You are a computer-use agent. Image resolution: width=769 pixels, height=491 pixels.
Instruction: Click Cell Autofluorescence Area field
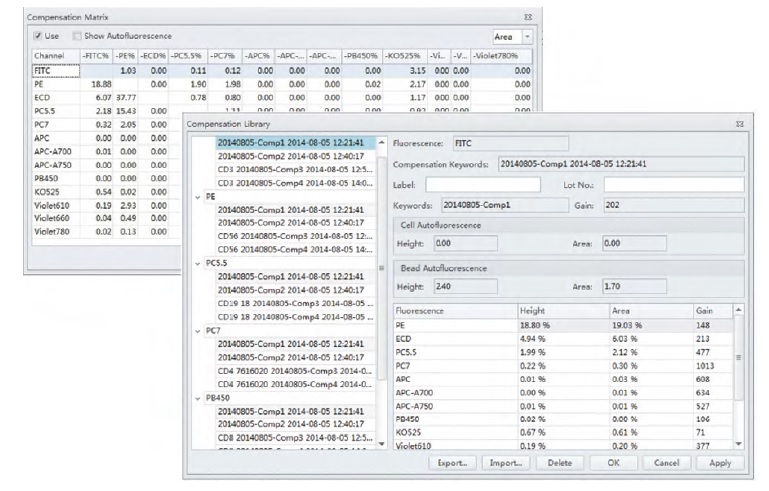(x=634, y=243)
